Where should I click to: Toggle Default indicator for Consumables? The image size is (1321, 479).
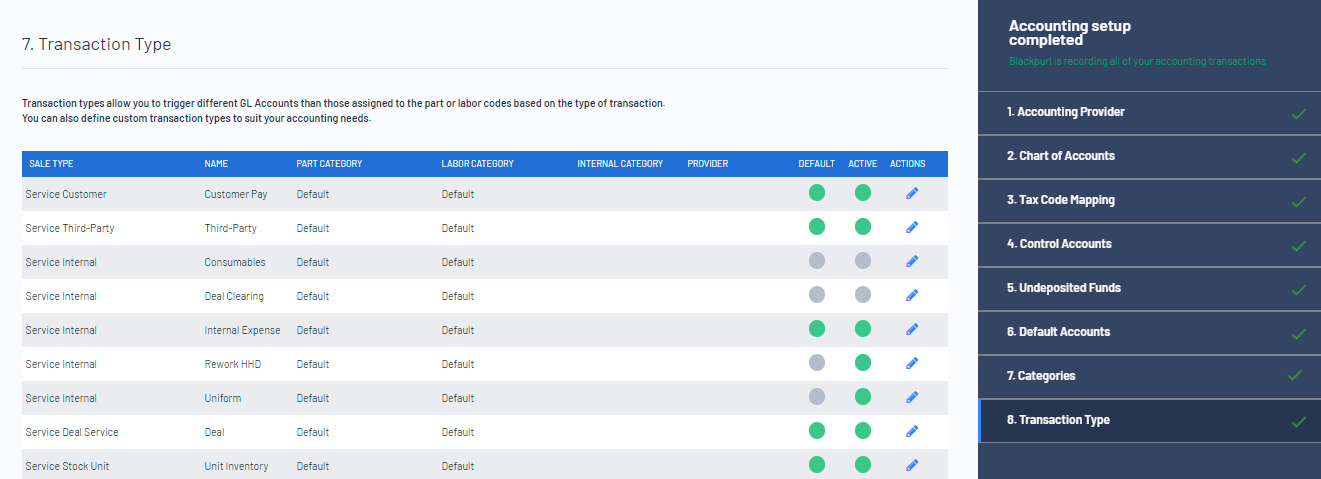(x=817, y=261)
